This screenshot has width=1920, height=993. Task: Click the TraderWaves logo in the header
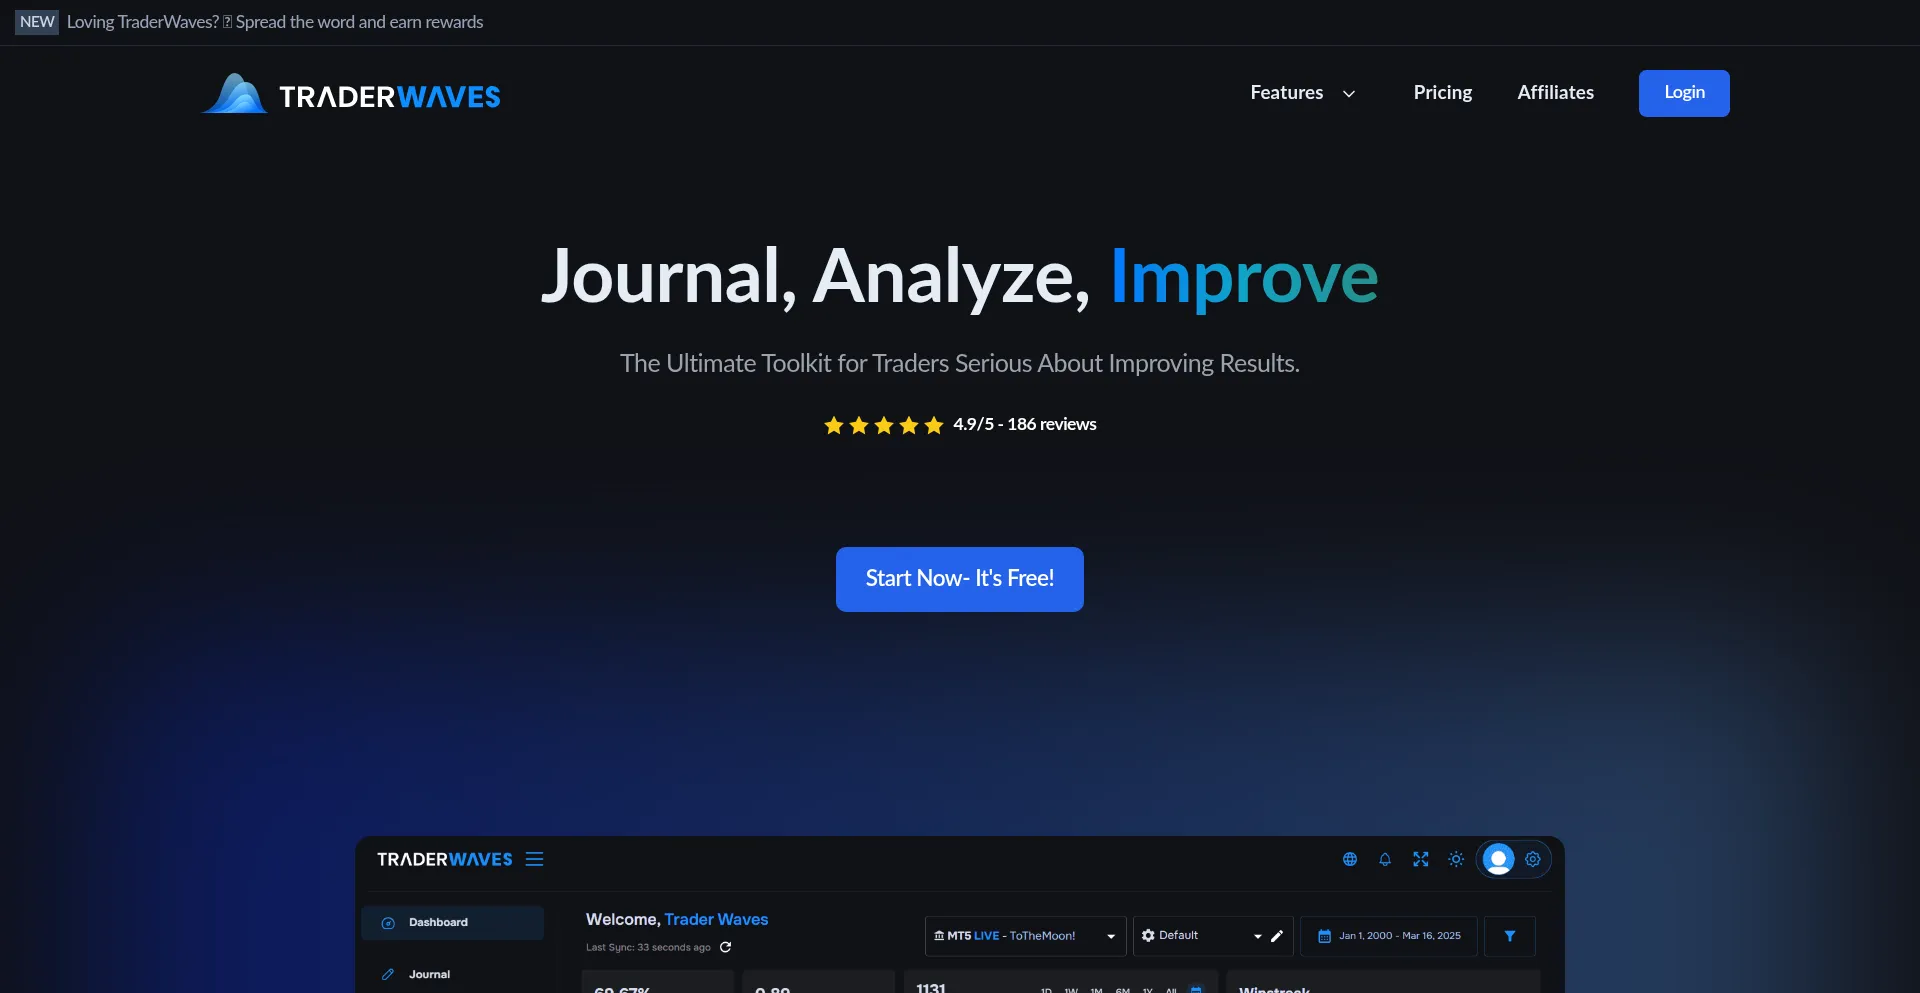(351, 94)
